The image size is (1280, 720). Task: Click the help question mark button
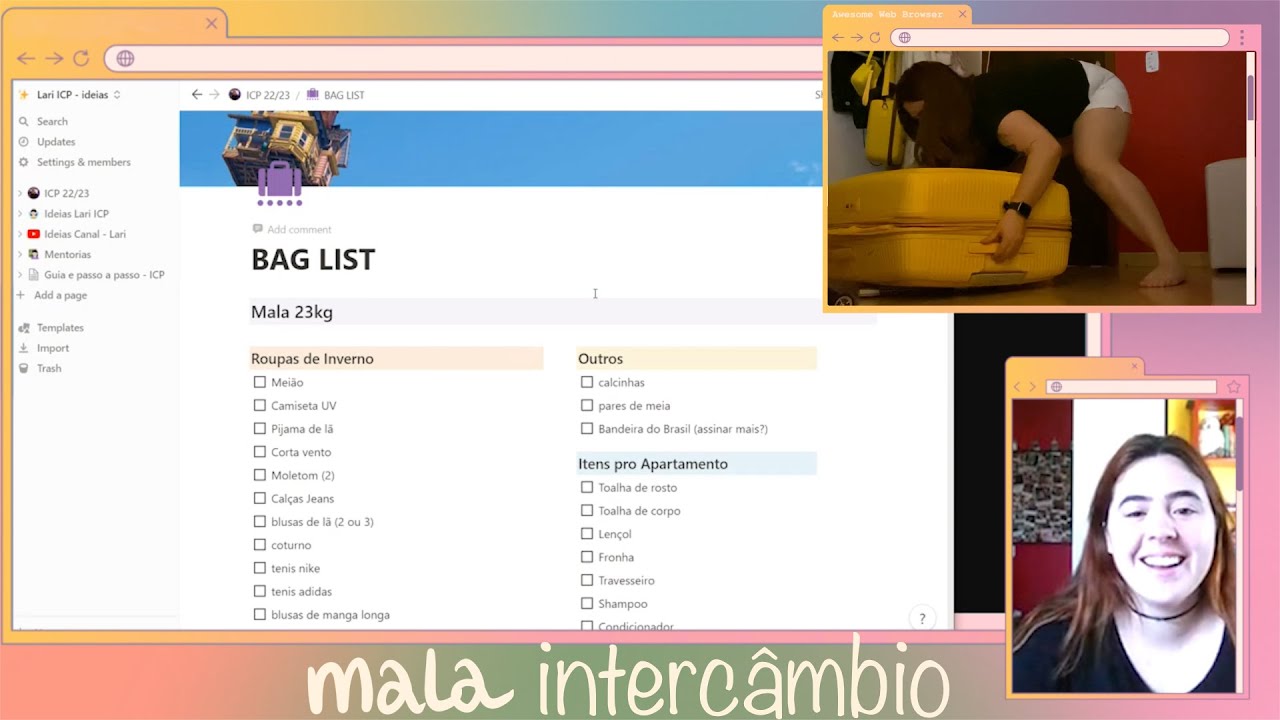coord(922,618)
